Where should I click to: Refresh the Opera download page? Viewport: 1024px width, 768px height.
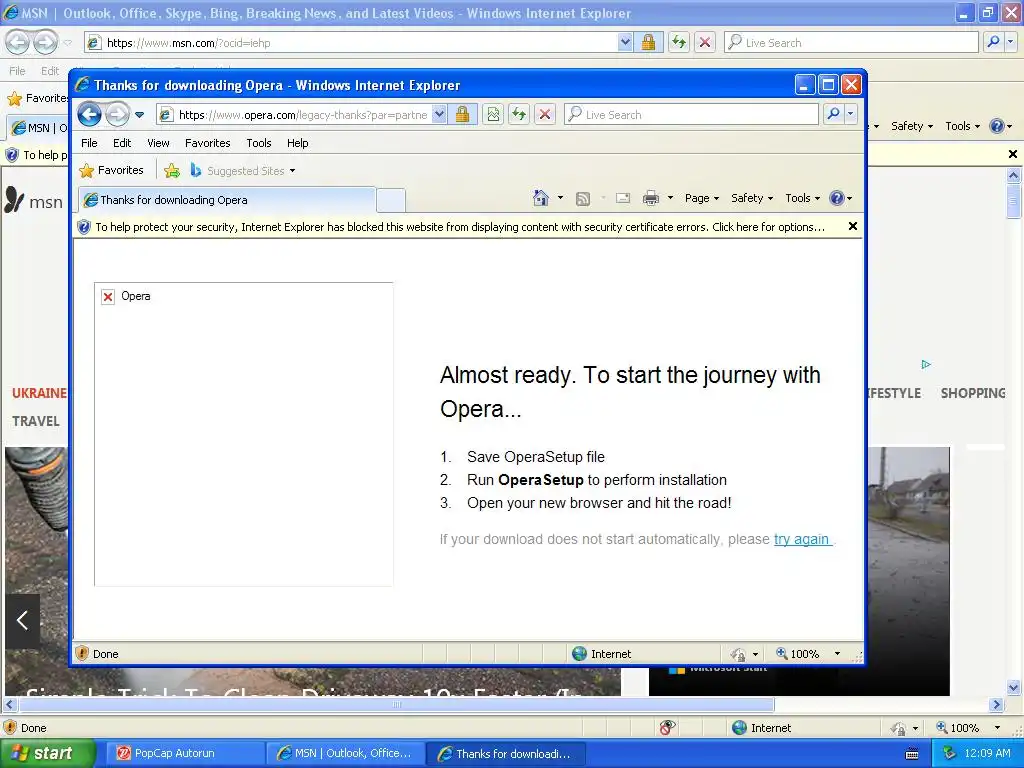point(519,115)
